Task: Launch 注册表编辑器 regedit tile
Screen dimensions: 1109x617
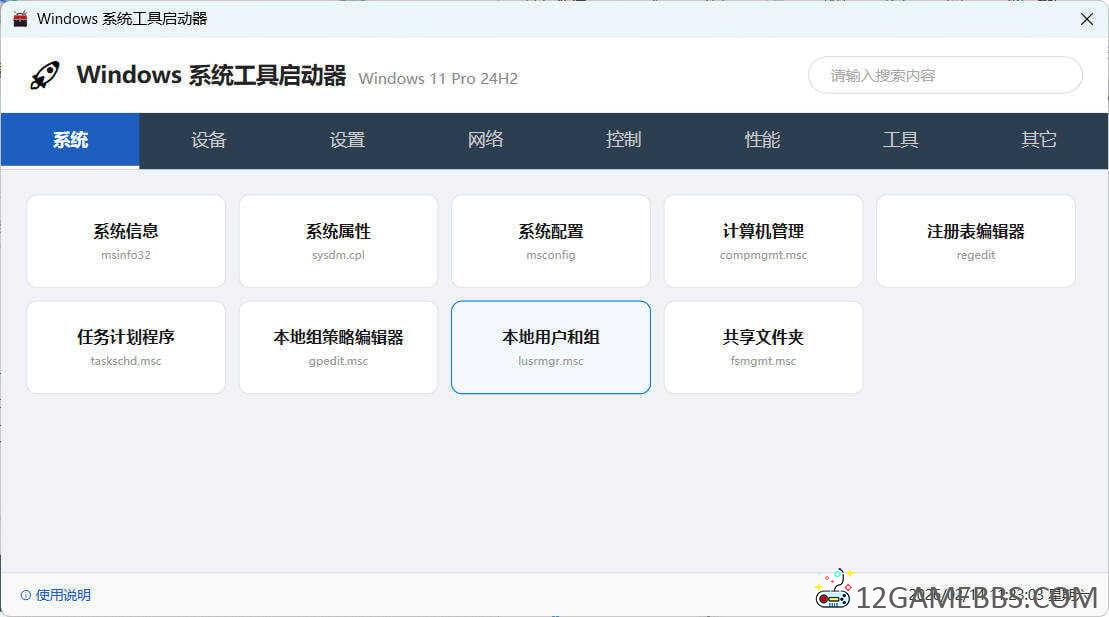Action: pos(976,241)
